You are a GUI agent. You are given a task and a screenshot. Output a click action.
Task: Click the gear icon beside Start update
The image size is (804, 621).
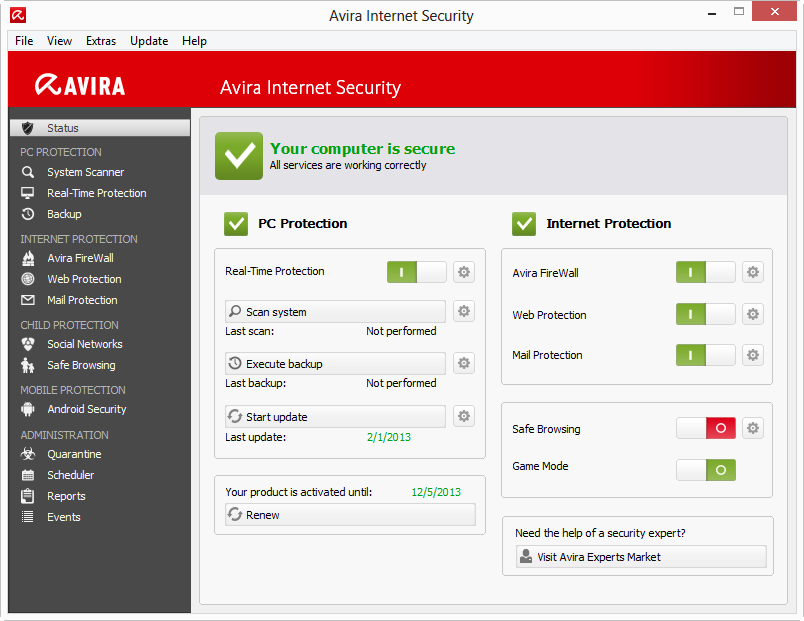(x=464, y=417)
